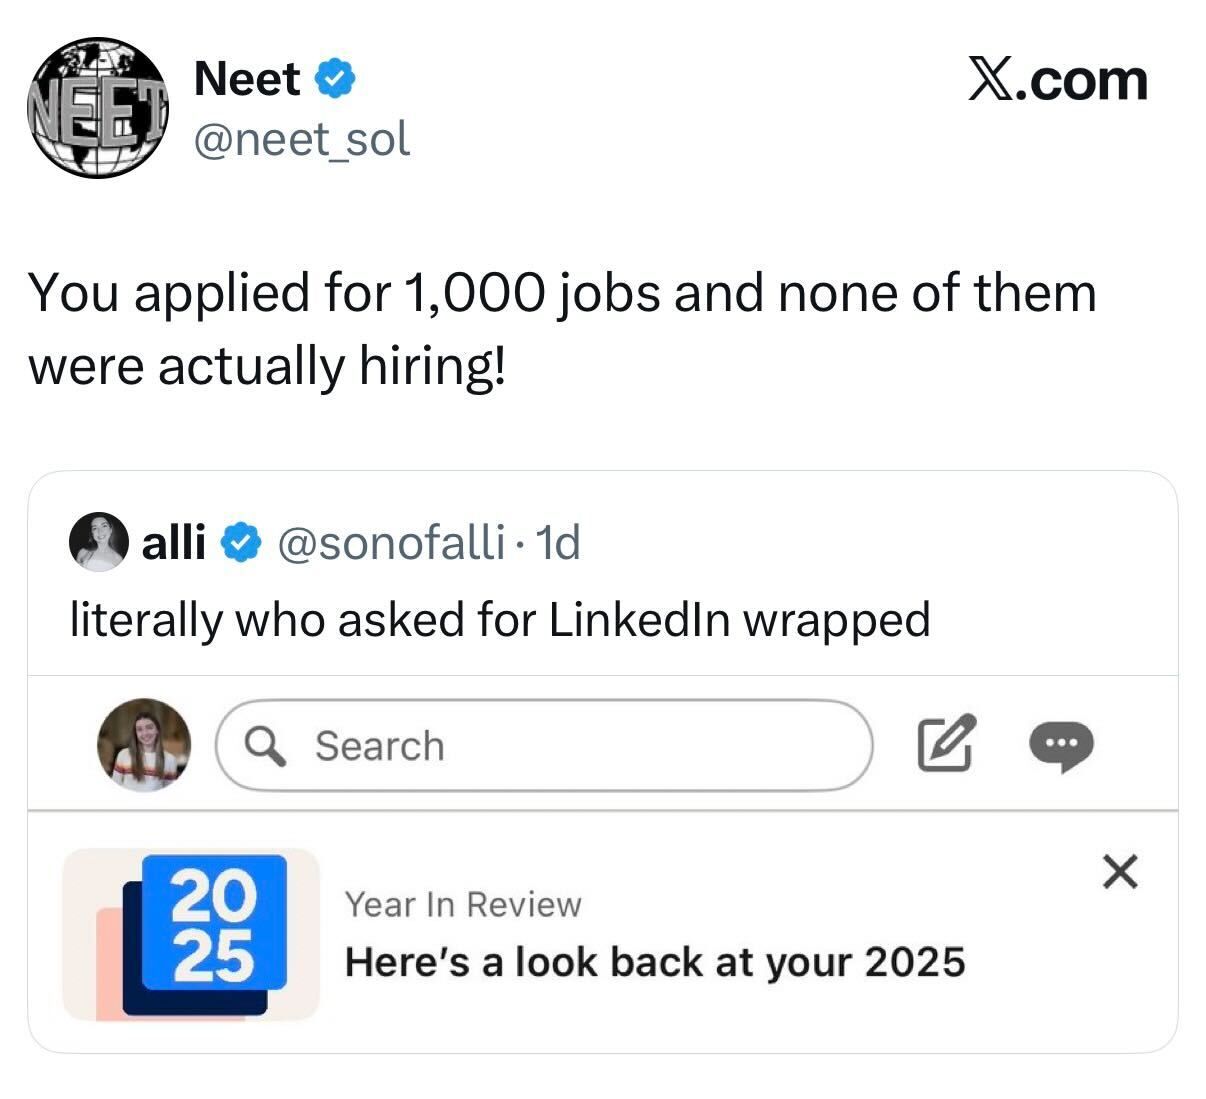The width and height of the screenshot is (1206, 1099).
Task: Click the alli display name
Action: (x=174, y=543)
